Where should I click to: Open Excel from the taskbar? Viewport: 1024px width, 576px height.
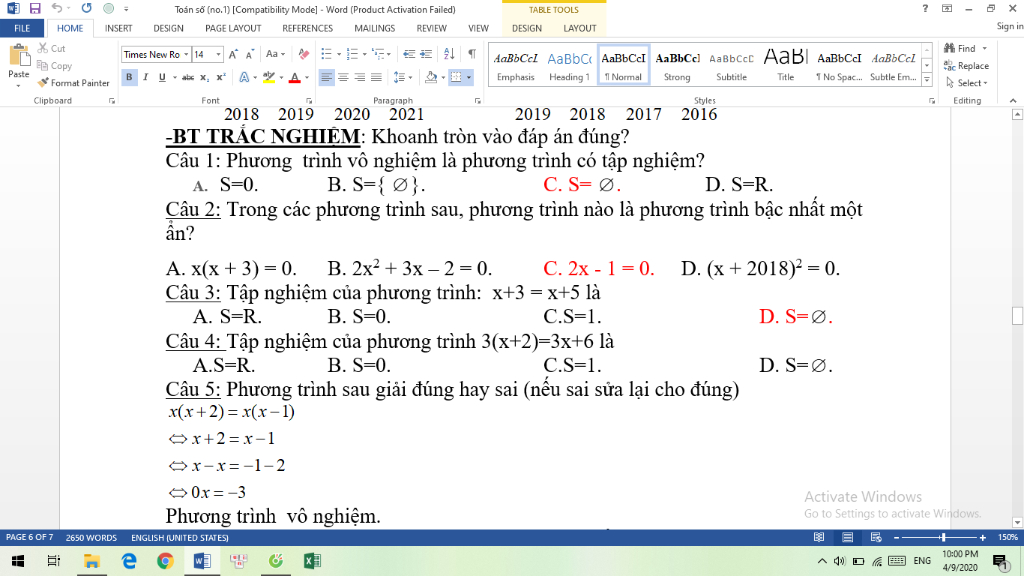[x=312, y=561]
